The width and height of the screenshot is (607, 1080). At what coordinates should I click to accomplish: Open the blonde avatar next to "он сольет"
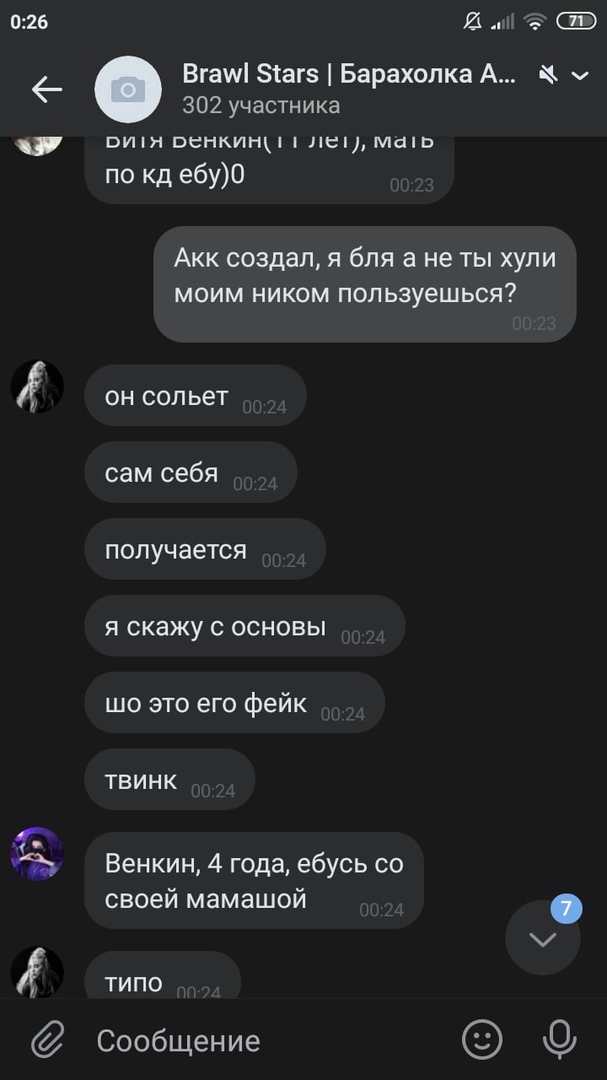pos(37,386)
